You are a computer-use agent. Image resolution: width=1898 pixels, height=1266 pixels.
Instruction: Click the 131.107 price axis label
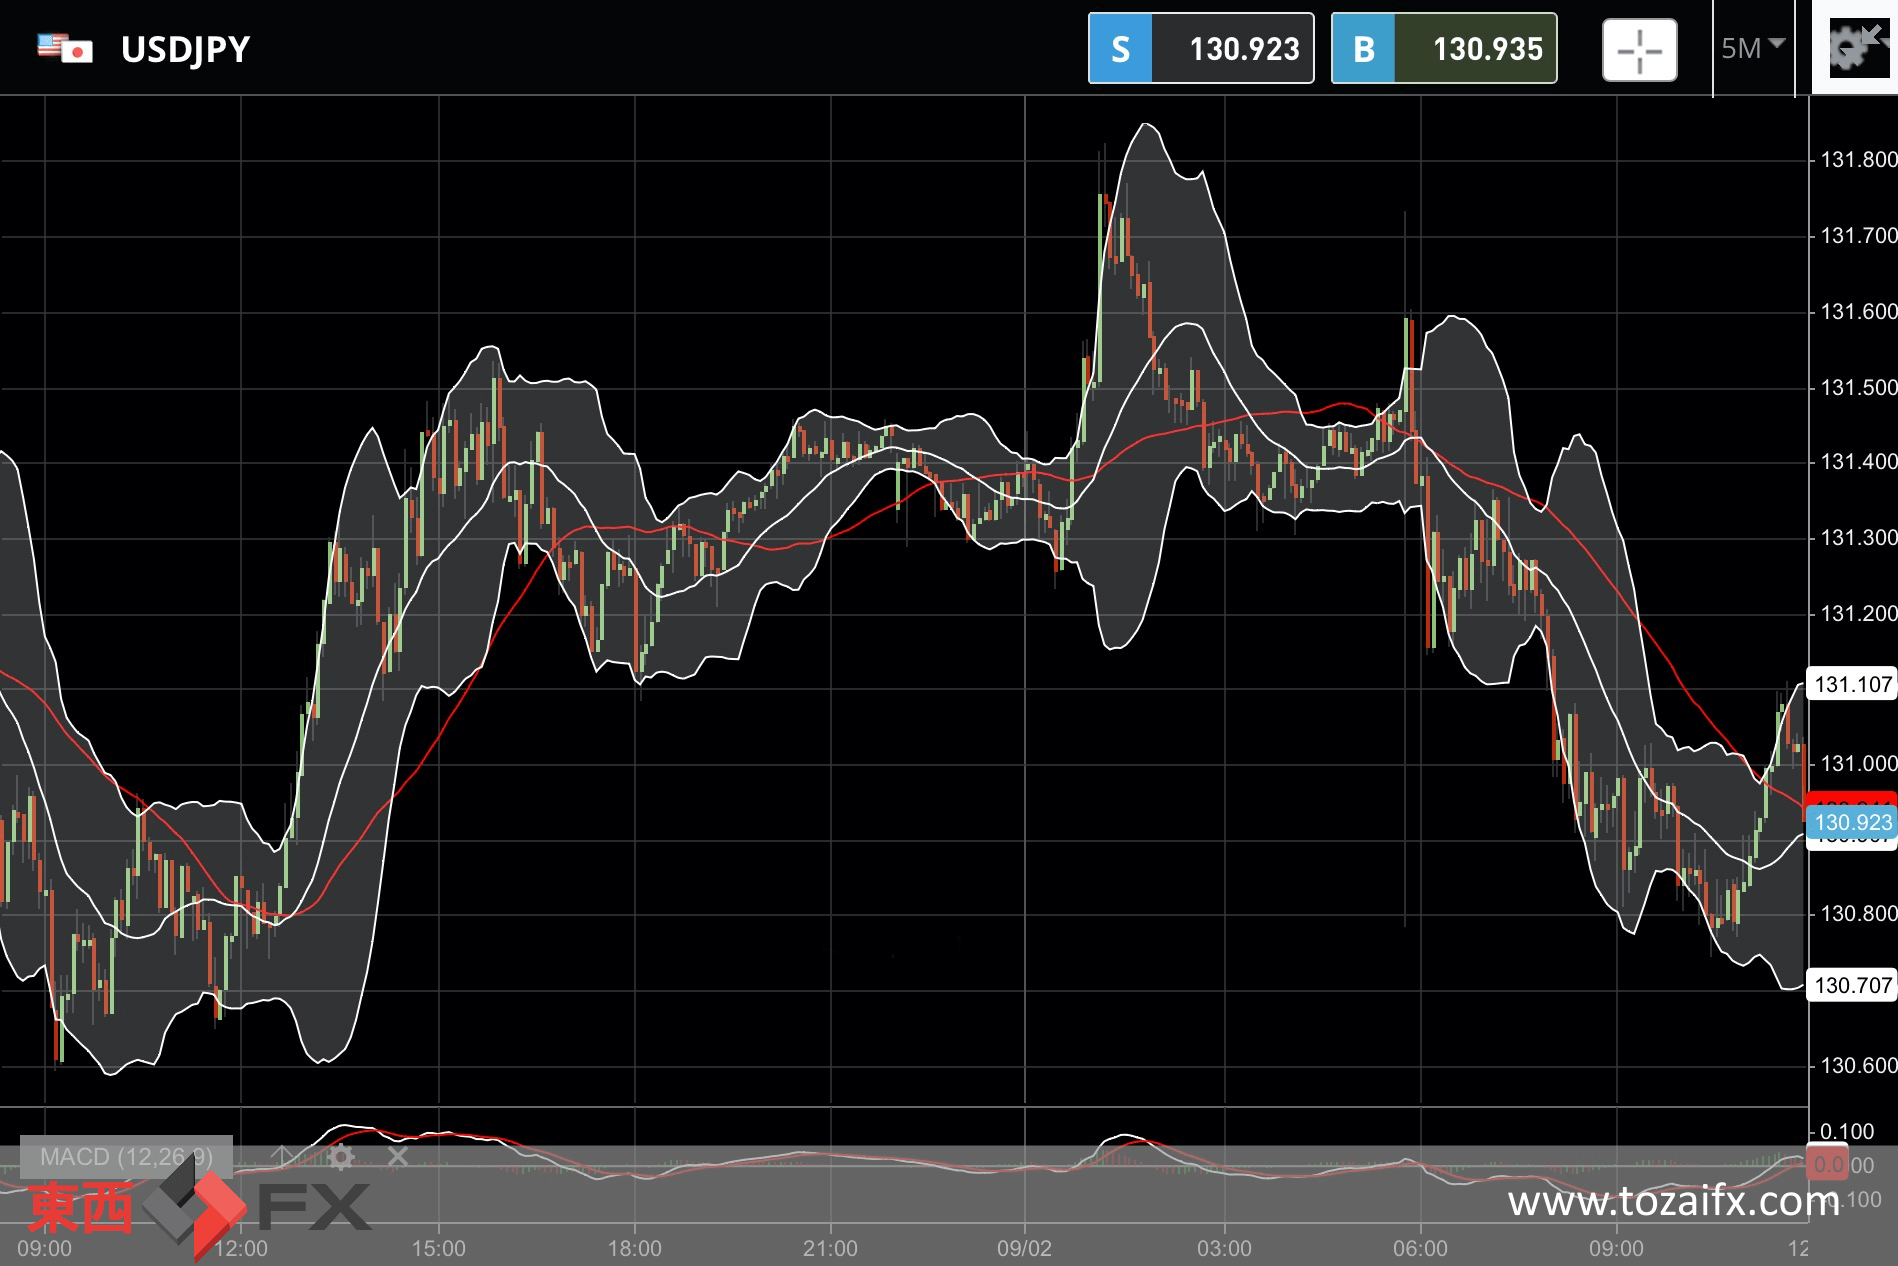point(1852,684)
